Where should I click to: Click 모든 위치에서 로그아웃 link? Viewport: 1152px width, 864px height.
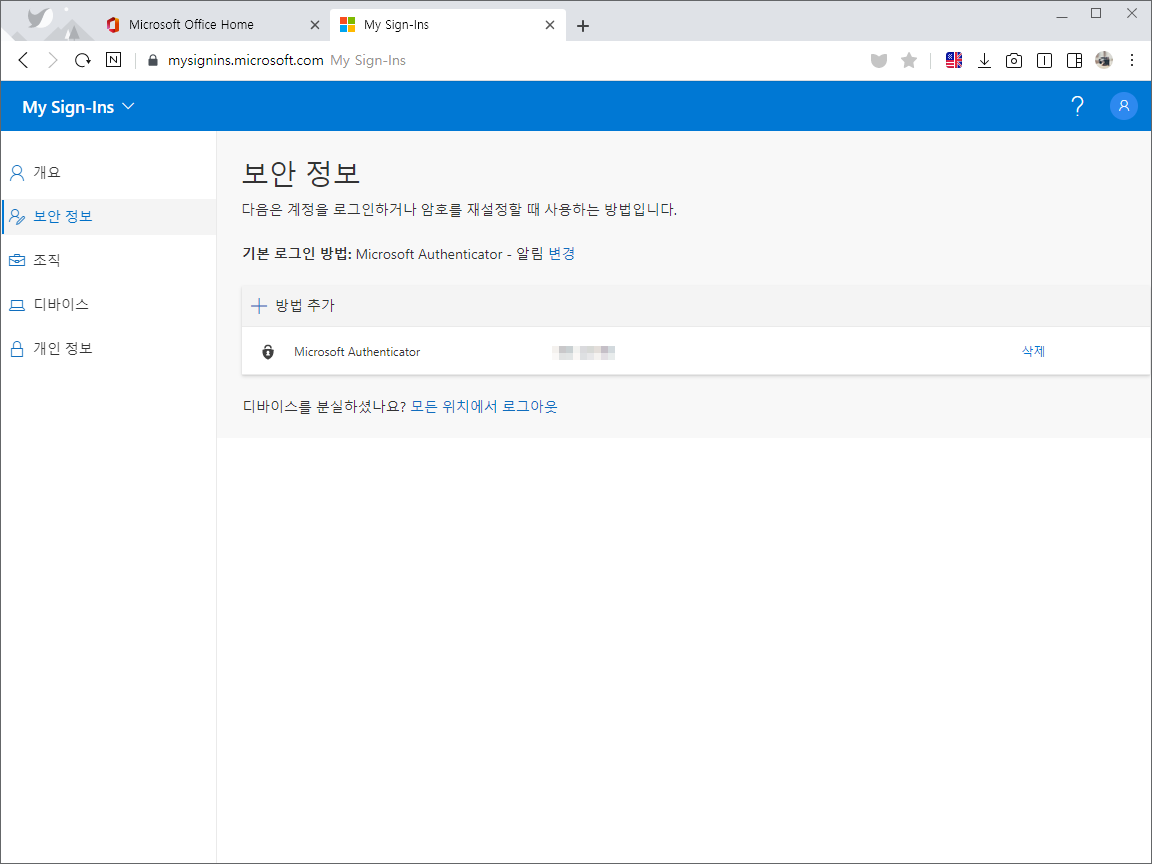pyautogui.click(x=483, y=406)
